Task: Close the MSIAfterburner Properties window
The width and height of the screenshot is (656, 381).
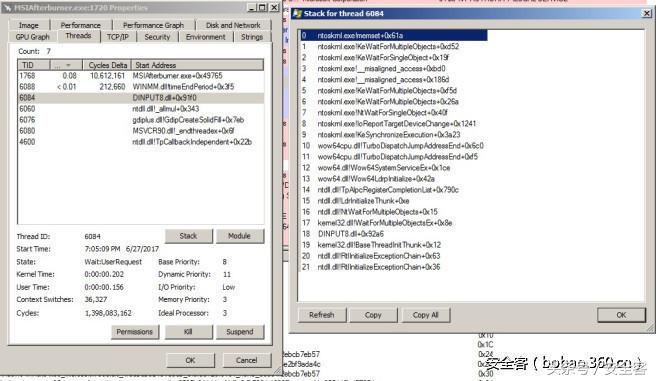Action: point(274,8)
